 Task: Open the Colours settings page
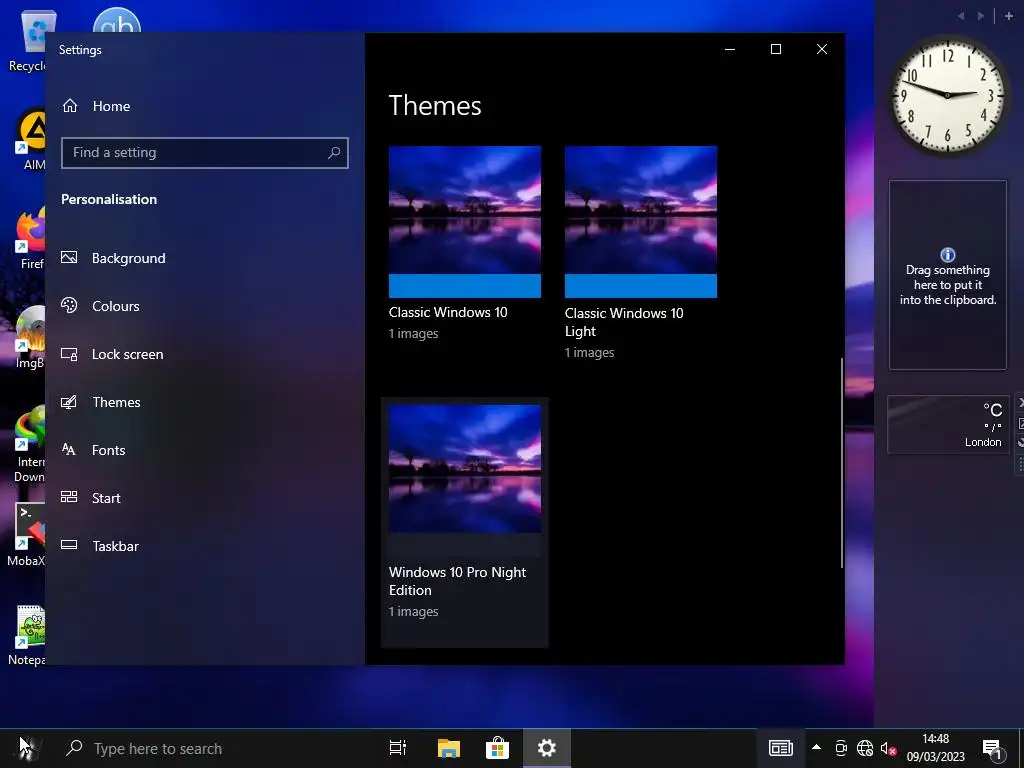[x=100, y=306]
